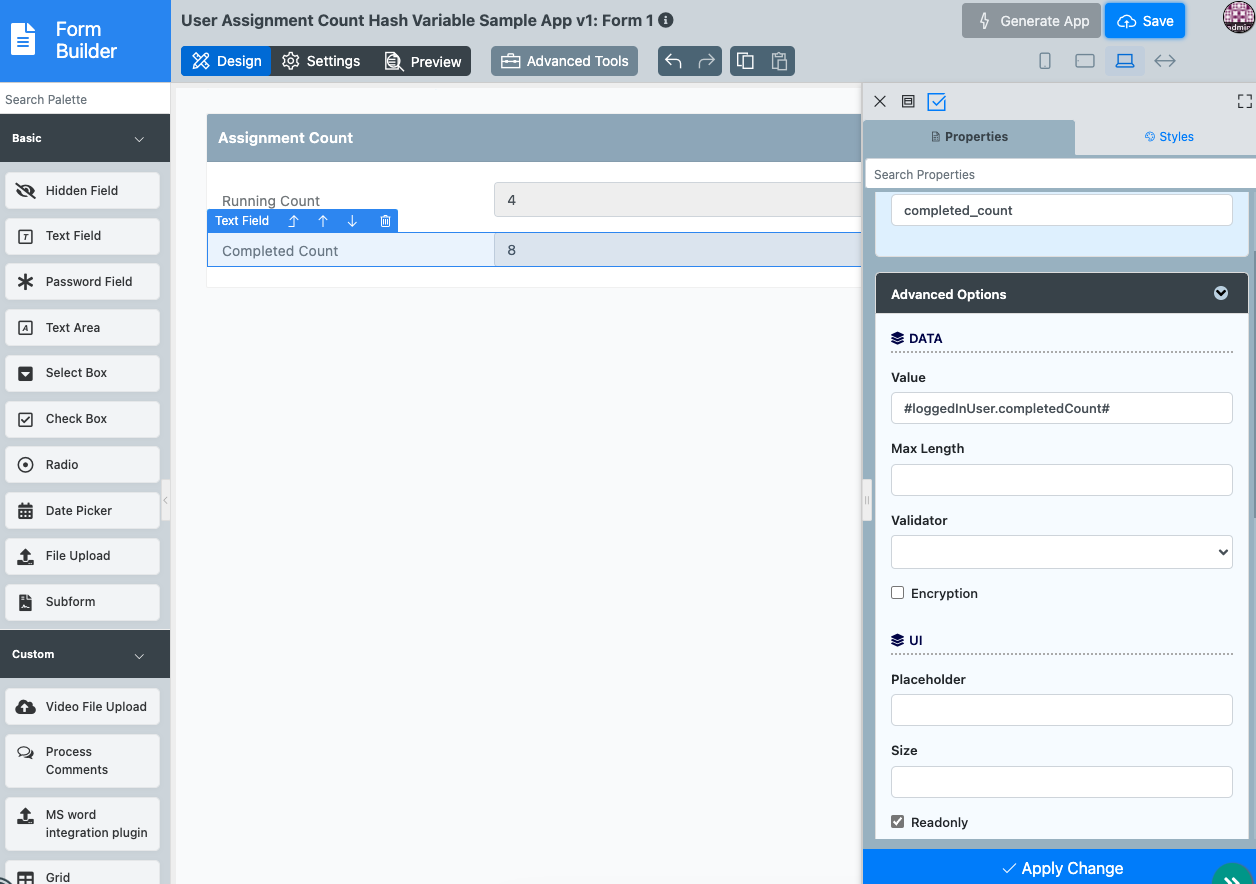Image resolution: width=1256 pixels, height=884 pixels.
Task: Add Hidden Field from the palette
Action: [x=82, y=190]
